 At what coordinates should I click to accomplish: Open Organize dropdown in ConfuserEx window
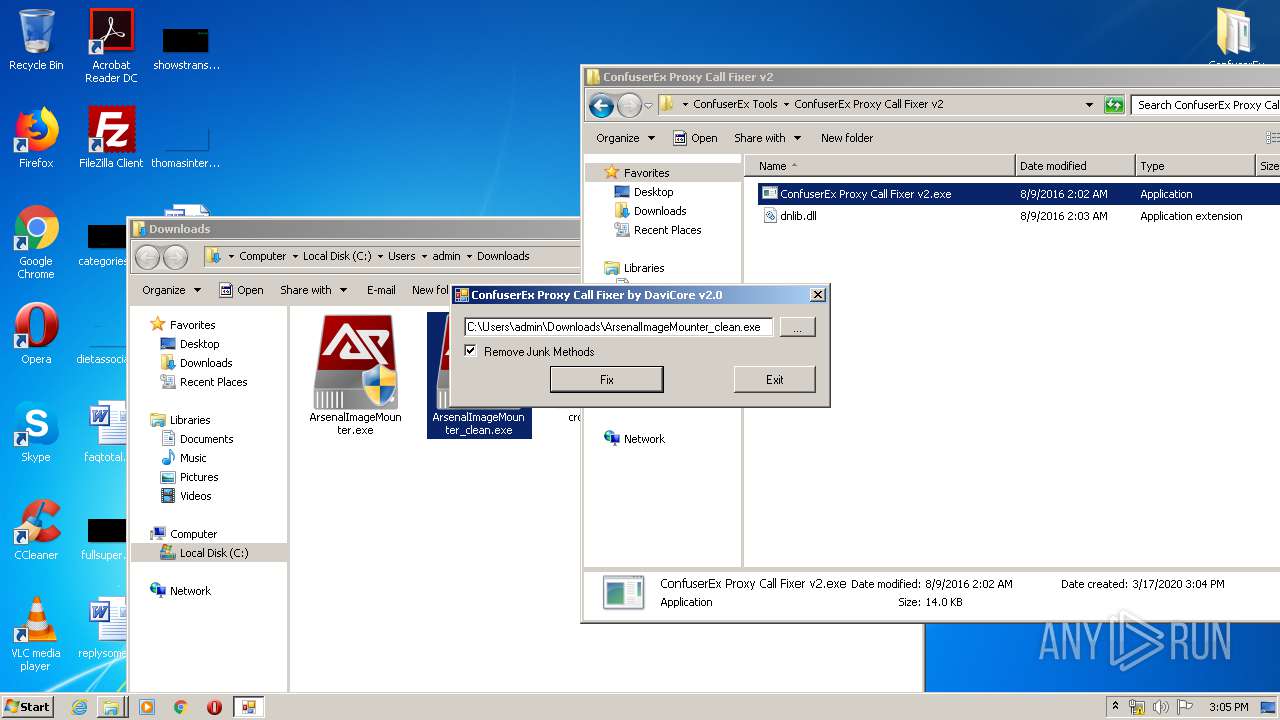pyautogui.click(x=626, y=138)
